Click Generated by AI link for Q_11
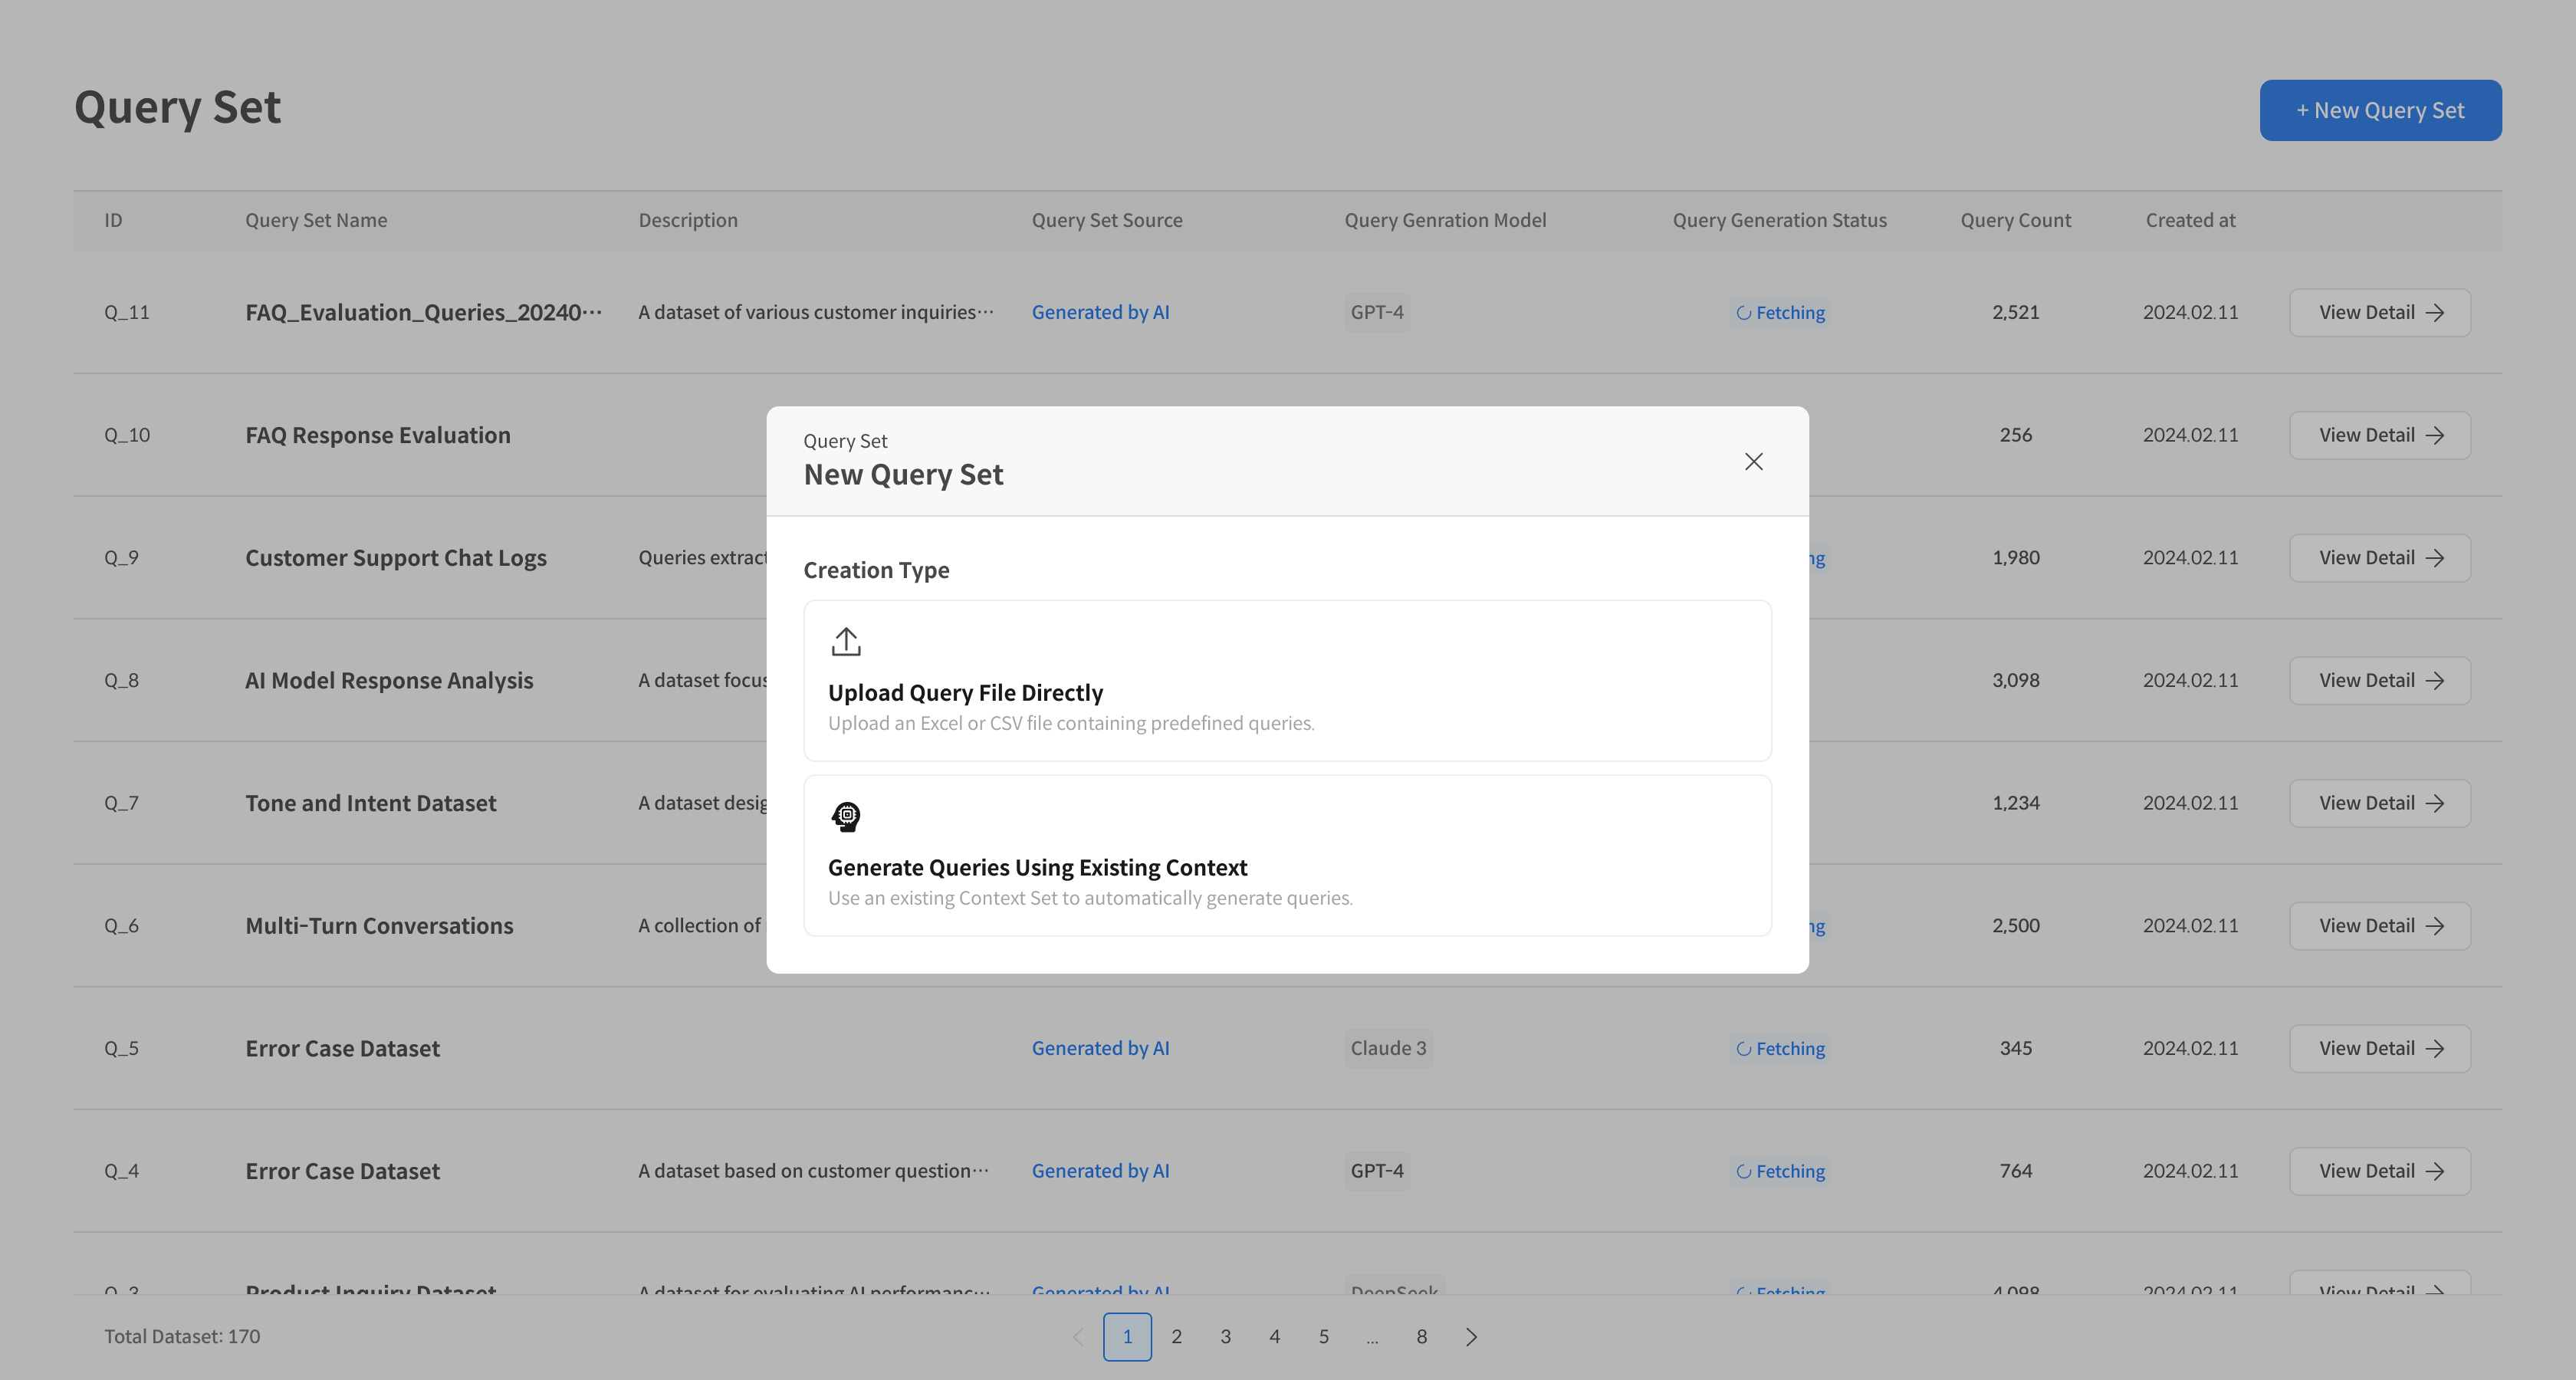The height and width of the screenshot is (1380, 2576). (1100, 313)
